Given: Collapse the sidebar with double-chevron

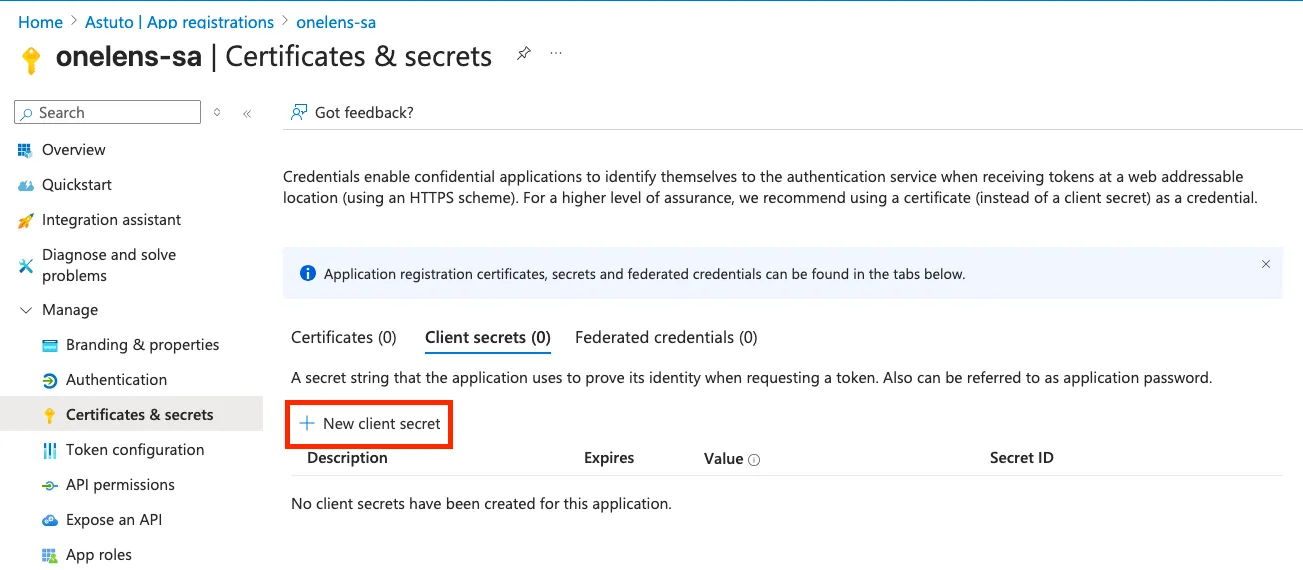Looking at the screenshot, I should pyautogui.click(x=247, y=113).
